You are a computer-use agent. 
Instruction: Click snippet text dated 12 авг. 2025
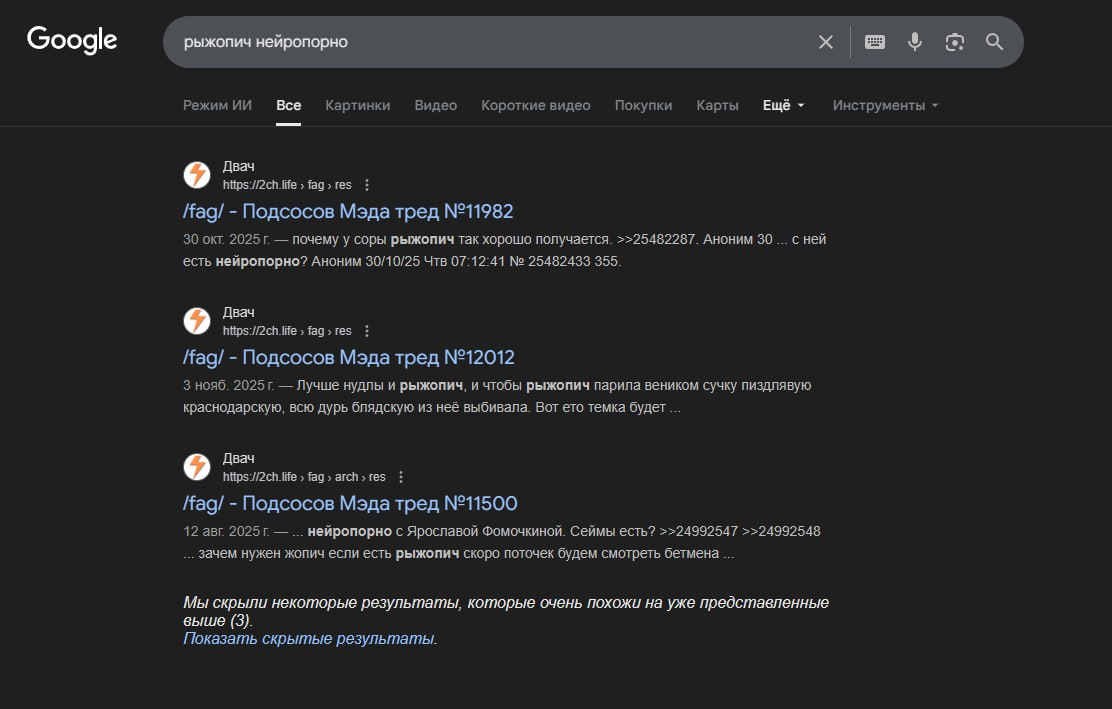pos(501,542)
